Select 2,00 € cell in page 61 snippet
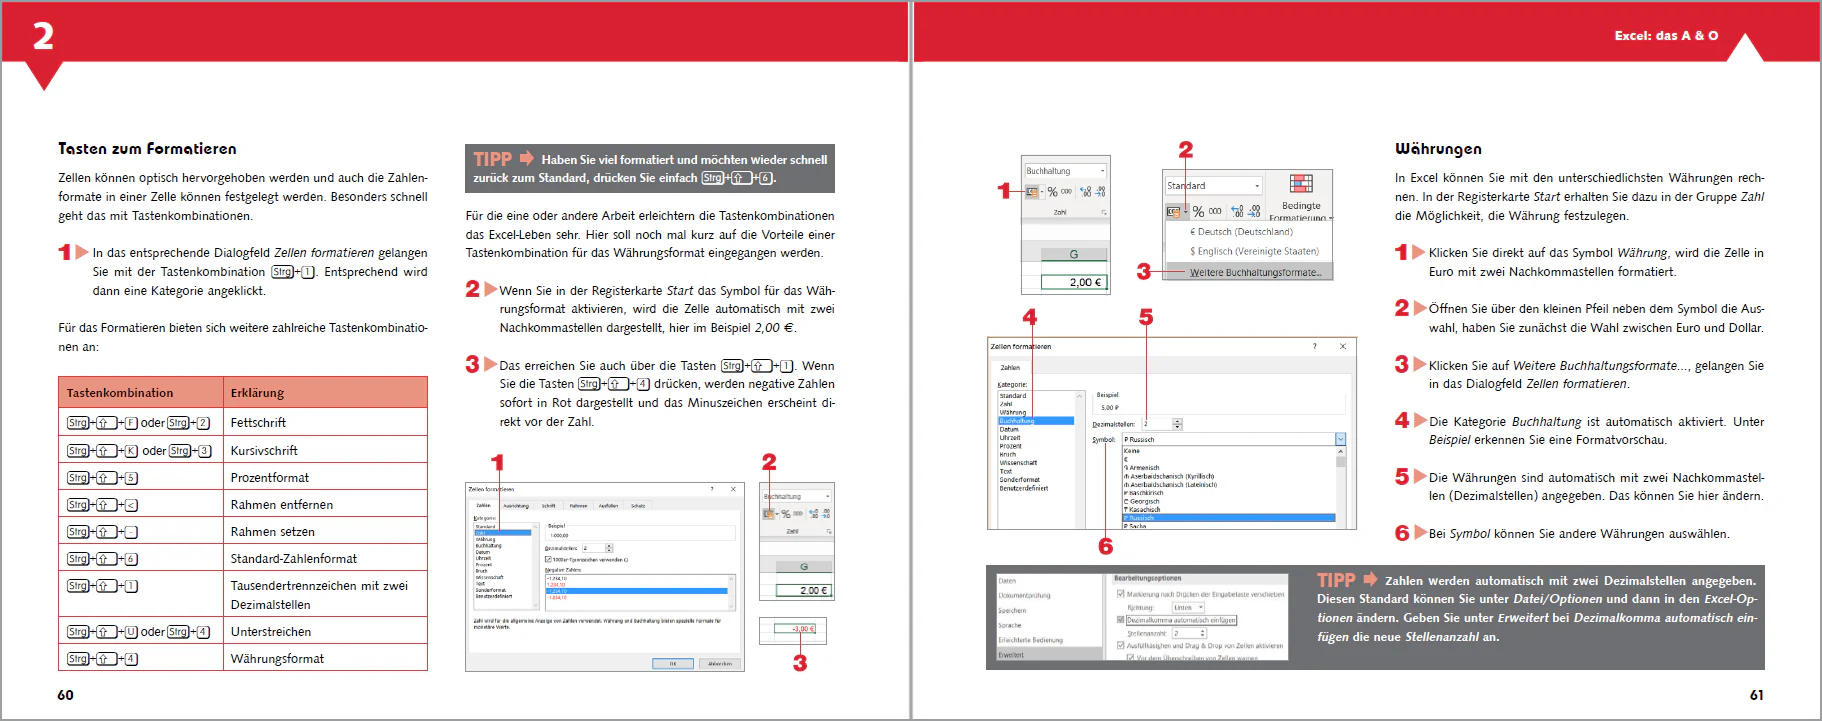 point(1074,282)
